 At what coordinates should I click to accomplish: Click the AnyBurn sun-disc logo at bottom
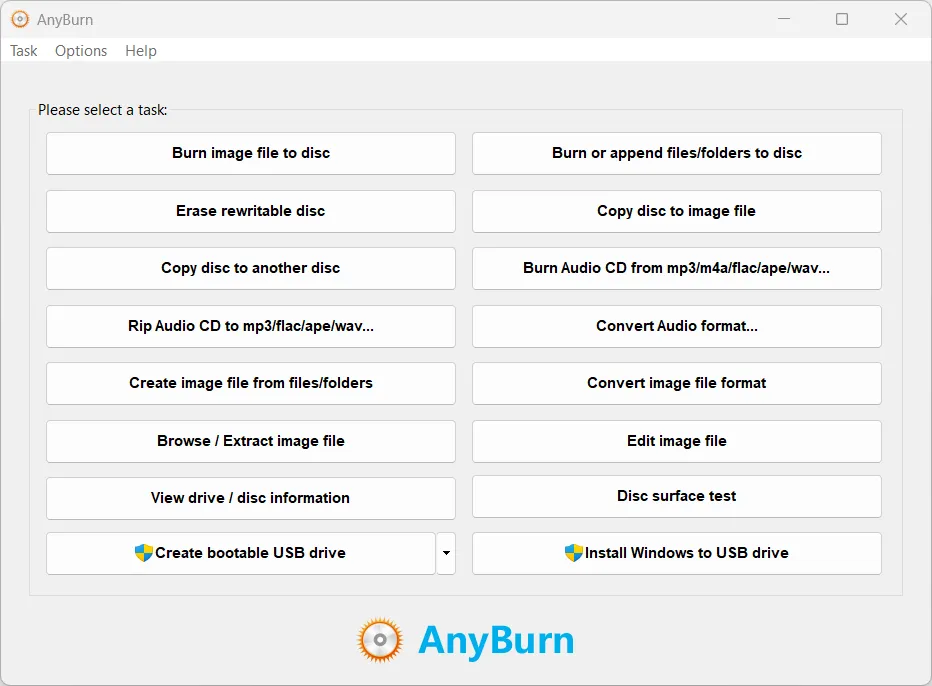380,640
